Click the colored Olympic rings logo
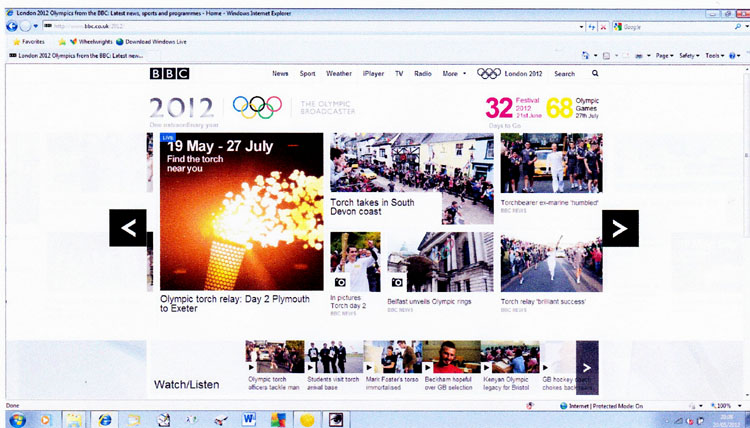The width and height of the screenshot is (750, 428). coord(257,107)
